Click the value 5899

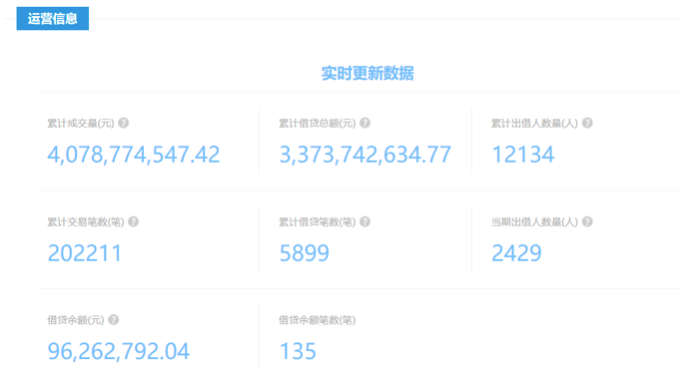point(304,253)
